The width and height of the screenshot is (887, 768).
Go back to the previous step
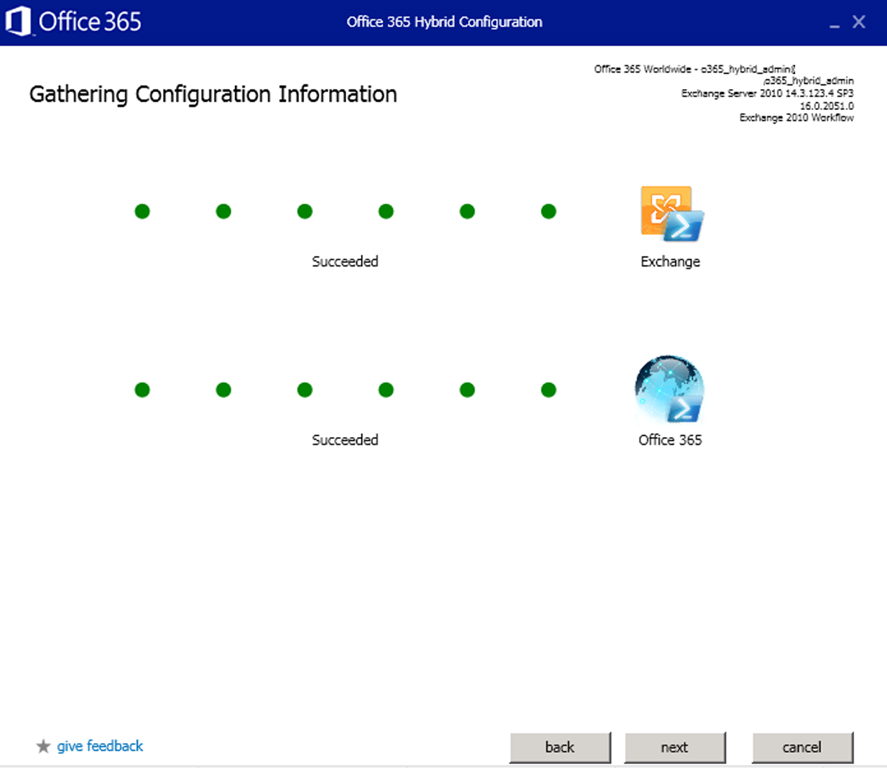[x=560, y=747]
